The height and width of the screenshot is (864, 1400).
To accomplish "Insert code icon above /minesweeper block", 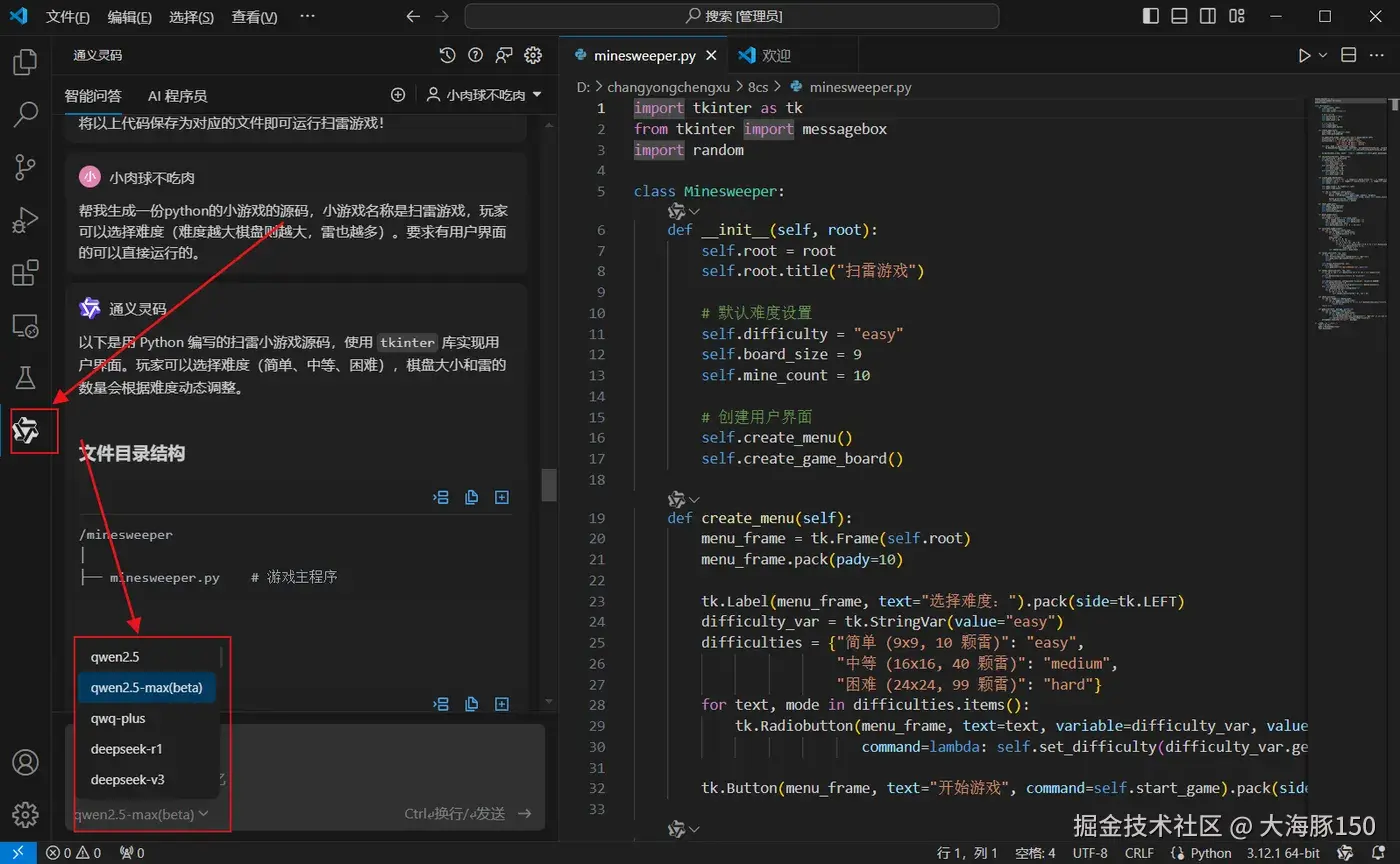I will (x=441, y=497).
